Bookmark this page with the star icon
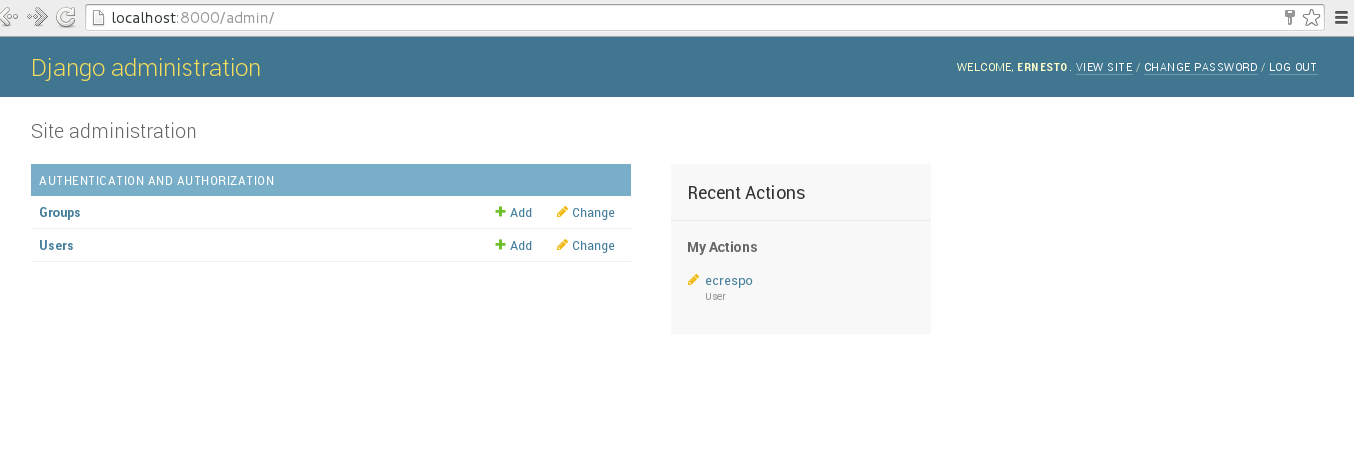The width and height of the screenshot is (1354, 461). coord(1311,17)
